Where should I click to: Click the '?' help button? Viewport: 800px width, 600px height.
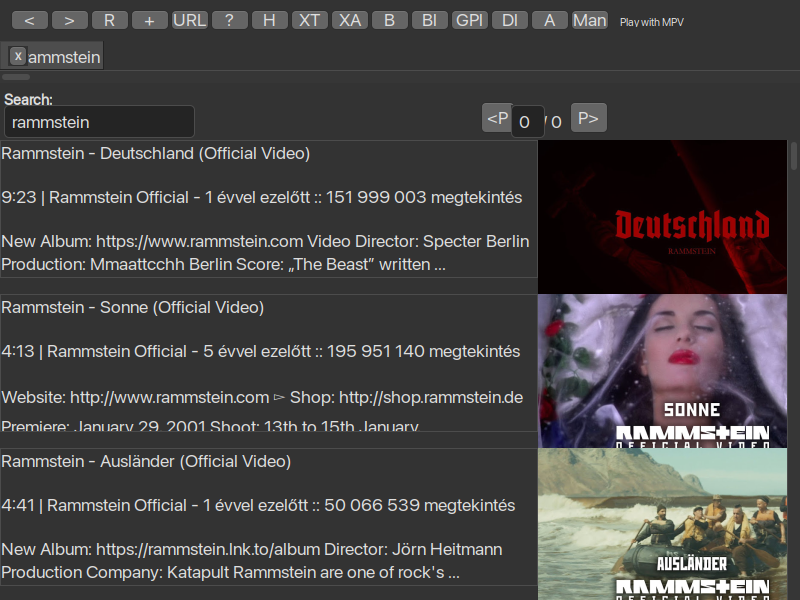(x=229, y=20)
